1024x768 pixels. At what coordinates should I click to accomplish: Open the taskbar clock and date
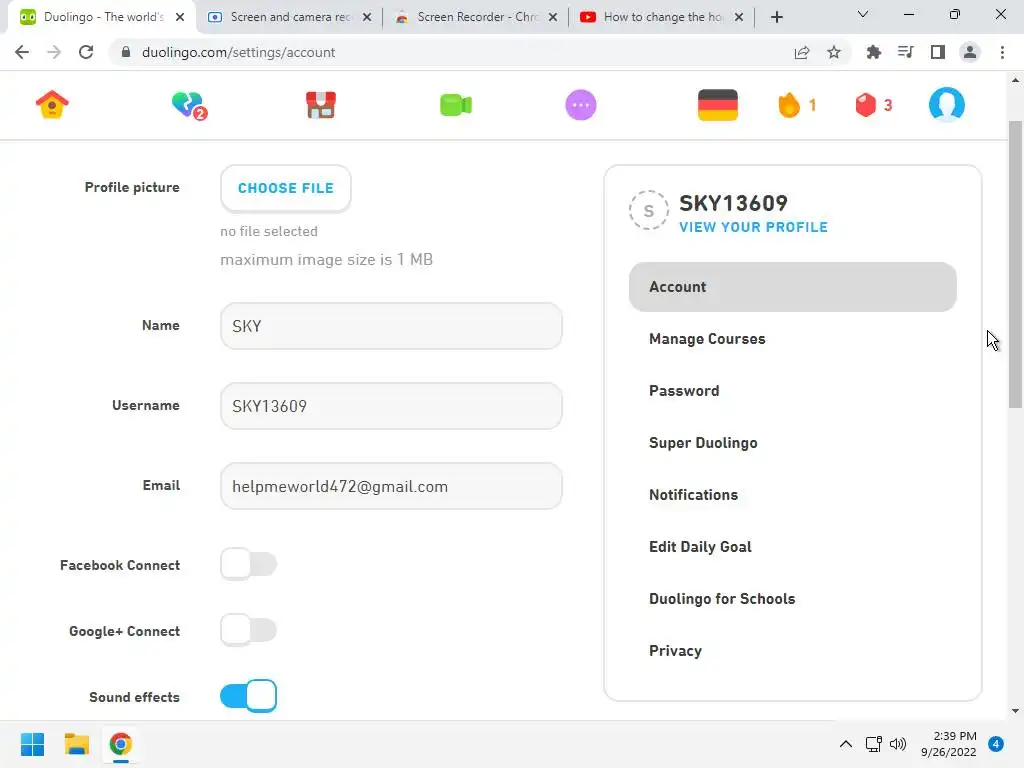click(x=949, y=744)
